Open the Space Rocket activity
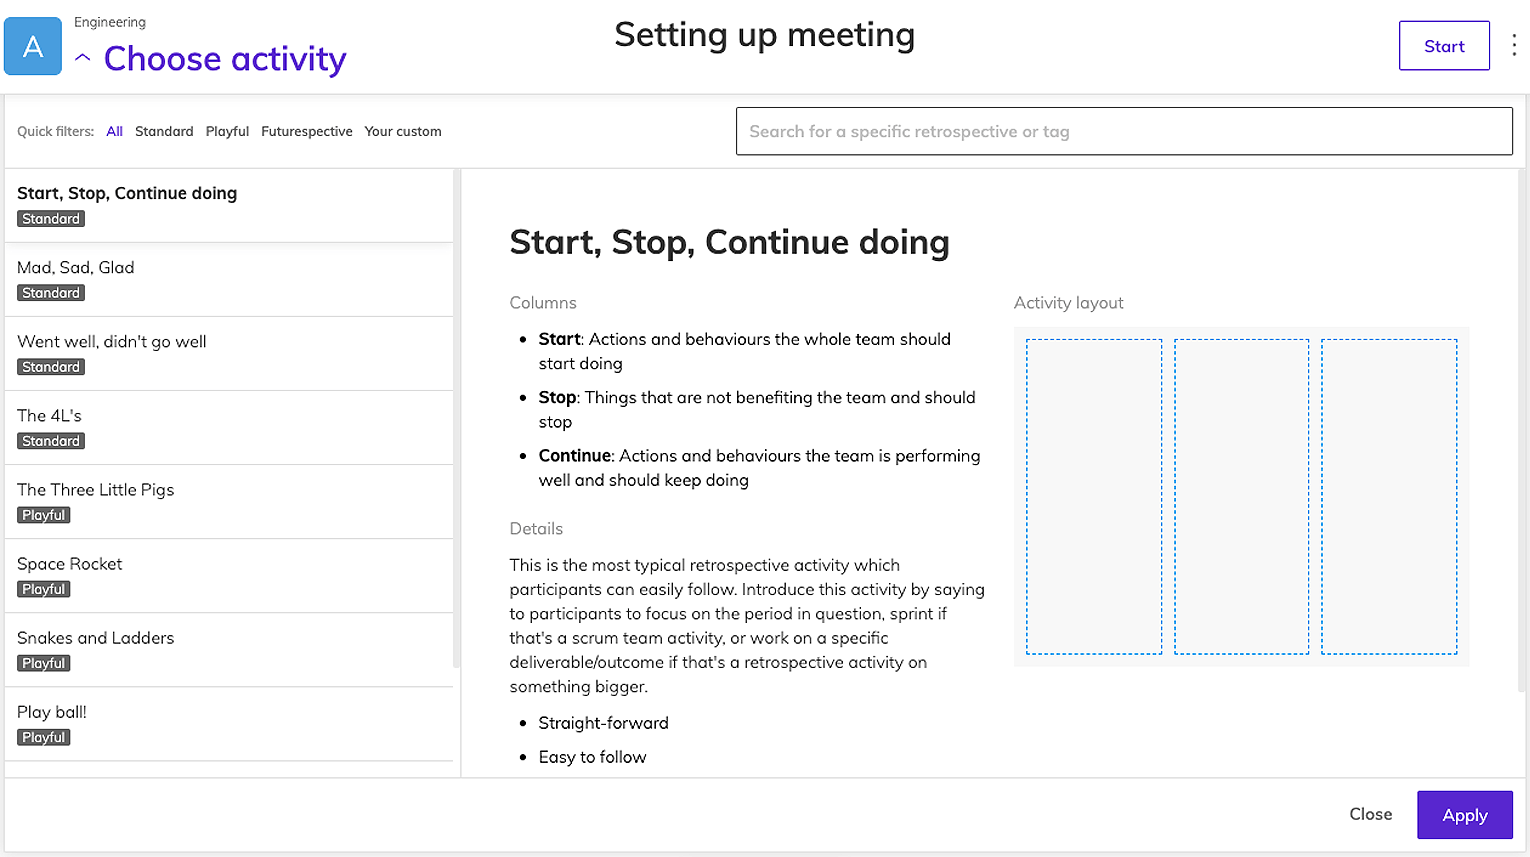Screen dimensions: 1530x857 (x=229, y=575)
